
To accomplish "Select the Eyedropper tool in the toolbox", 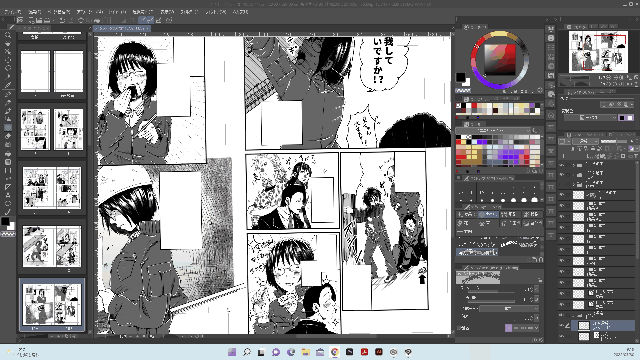I will 7,85.
